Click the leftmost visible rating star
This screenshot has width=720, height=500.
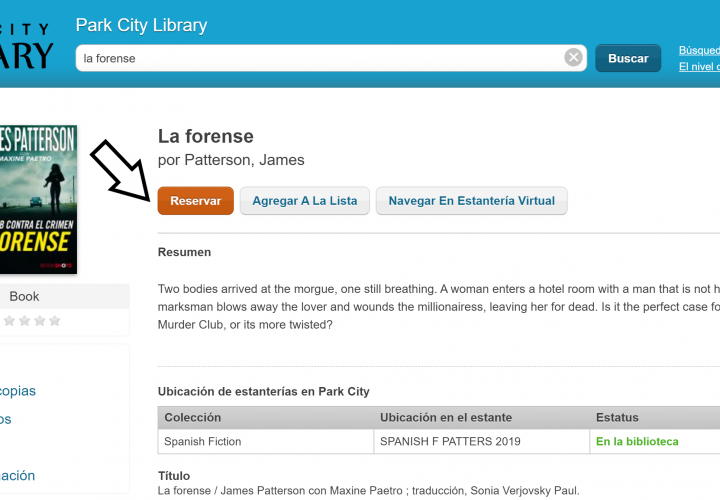click(x=9, y=321)
